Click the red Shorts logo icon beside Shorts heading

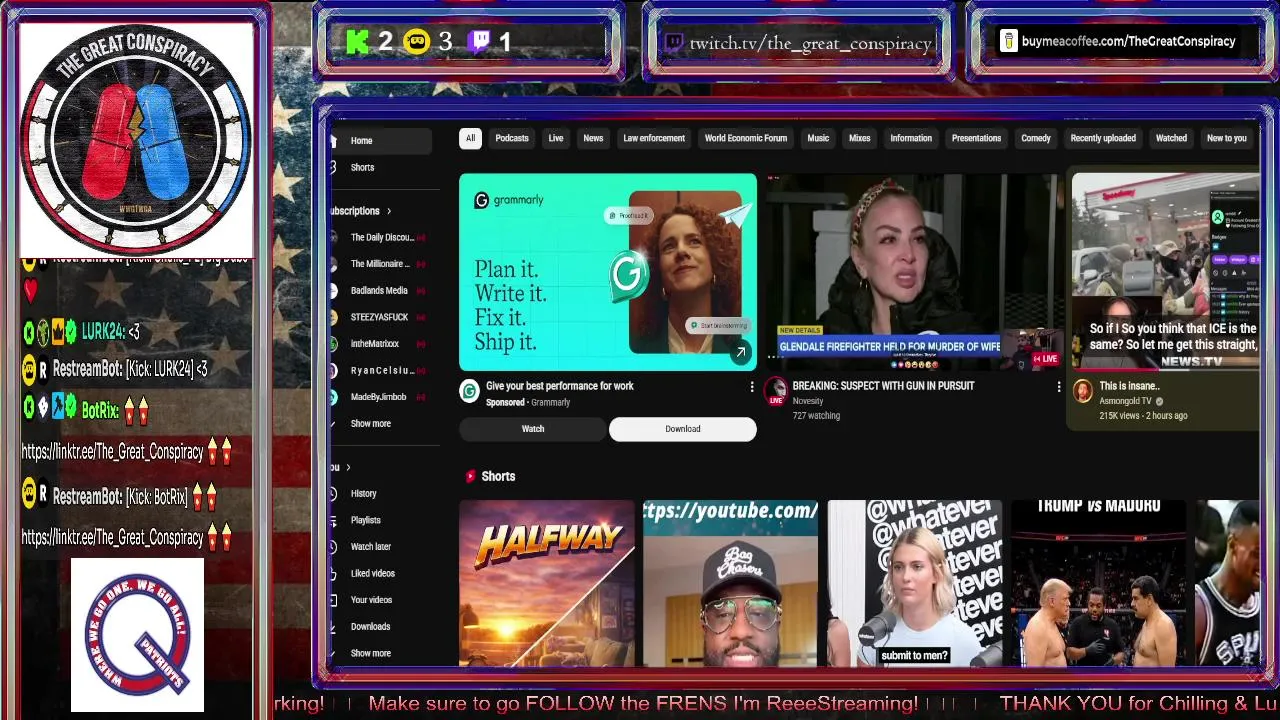(x=469, y=476)
